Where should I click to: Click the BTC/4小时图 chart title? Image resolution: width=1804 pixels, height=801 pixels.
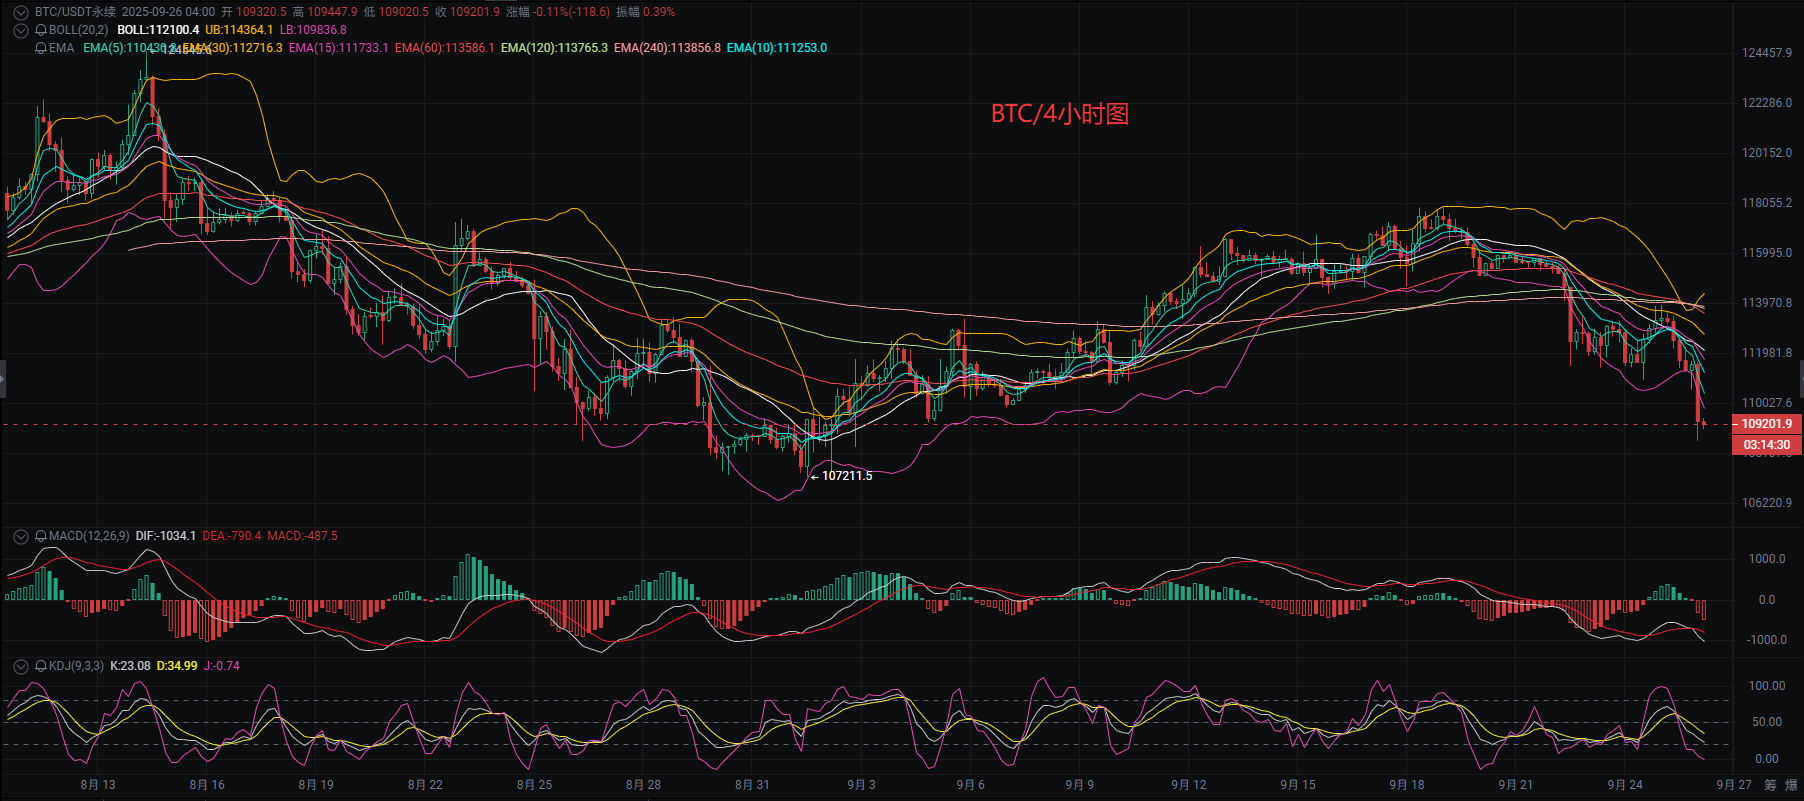tap(1060, 114)
